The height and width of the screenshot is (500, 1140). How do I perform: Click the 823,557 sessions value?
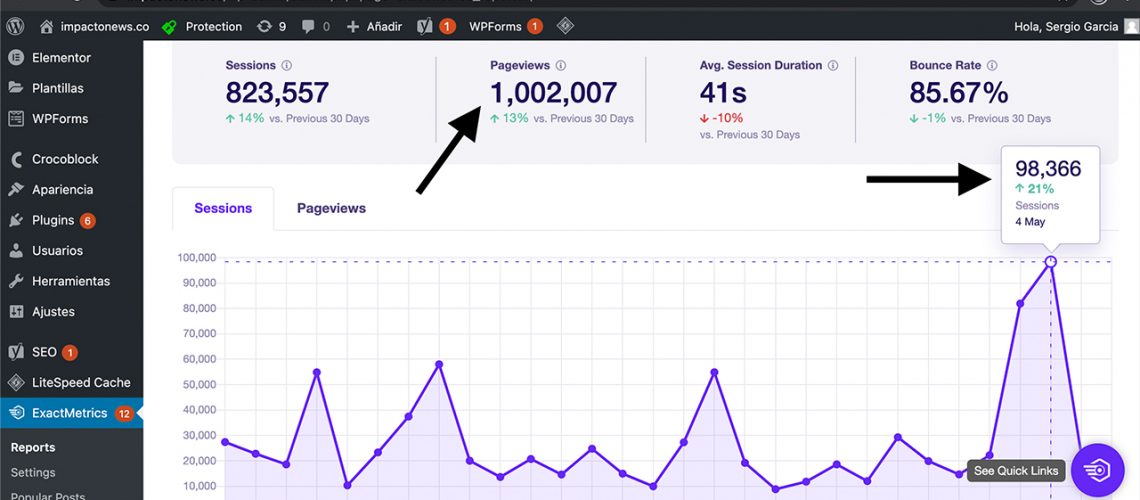277,93
